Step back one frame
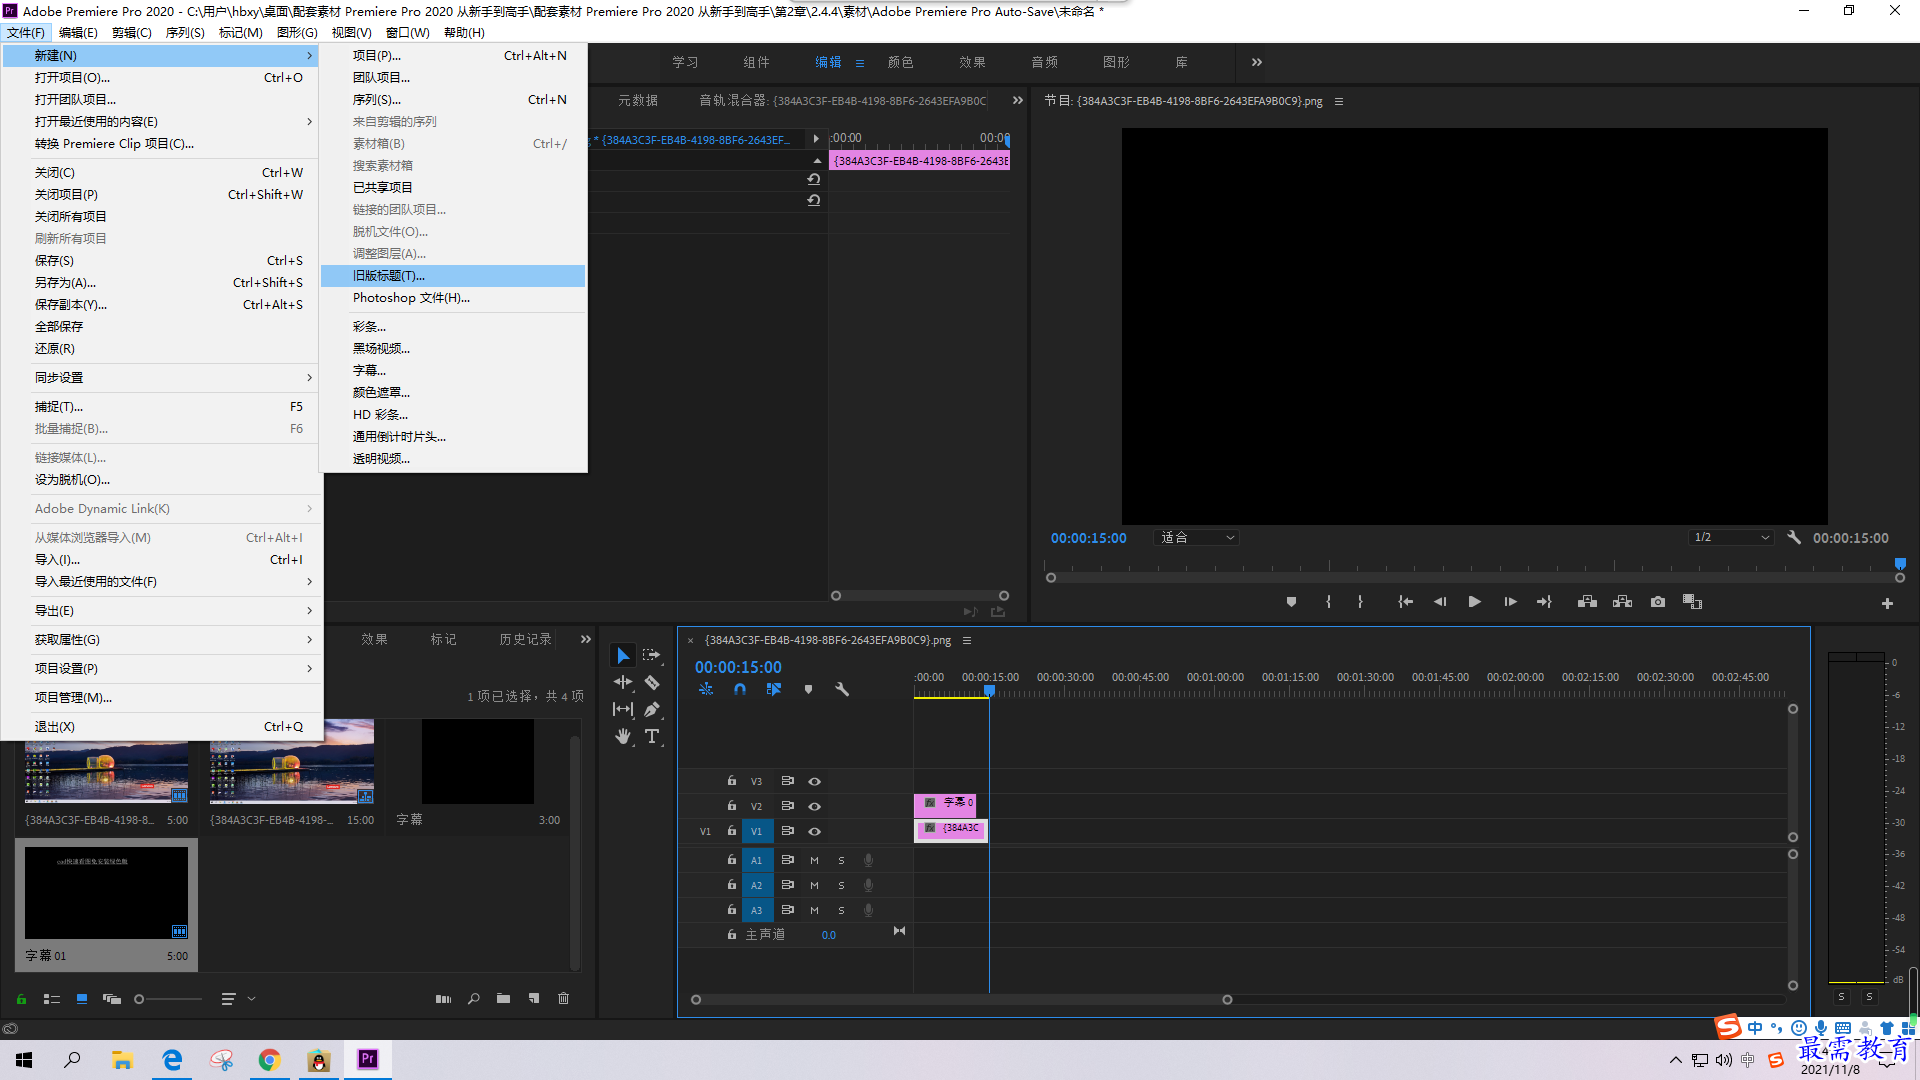Image resolution: width=1920 pixels, height=1080 pixels. pyautogui.click(x=1440, y=602)
